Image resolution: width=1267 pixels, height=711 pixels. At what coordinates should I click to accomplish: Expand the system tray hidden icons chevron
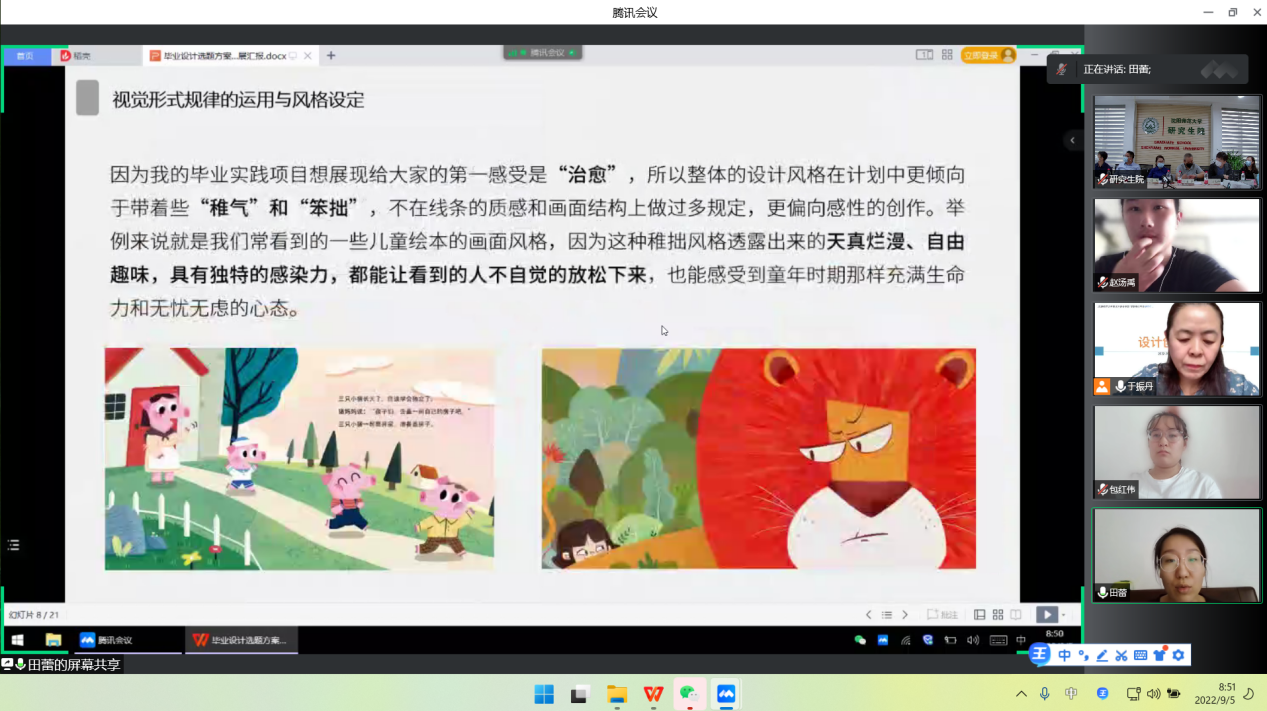click(1021, 694)
